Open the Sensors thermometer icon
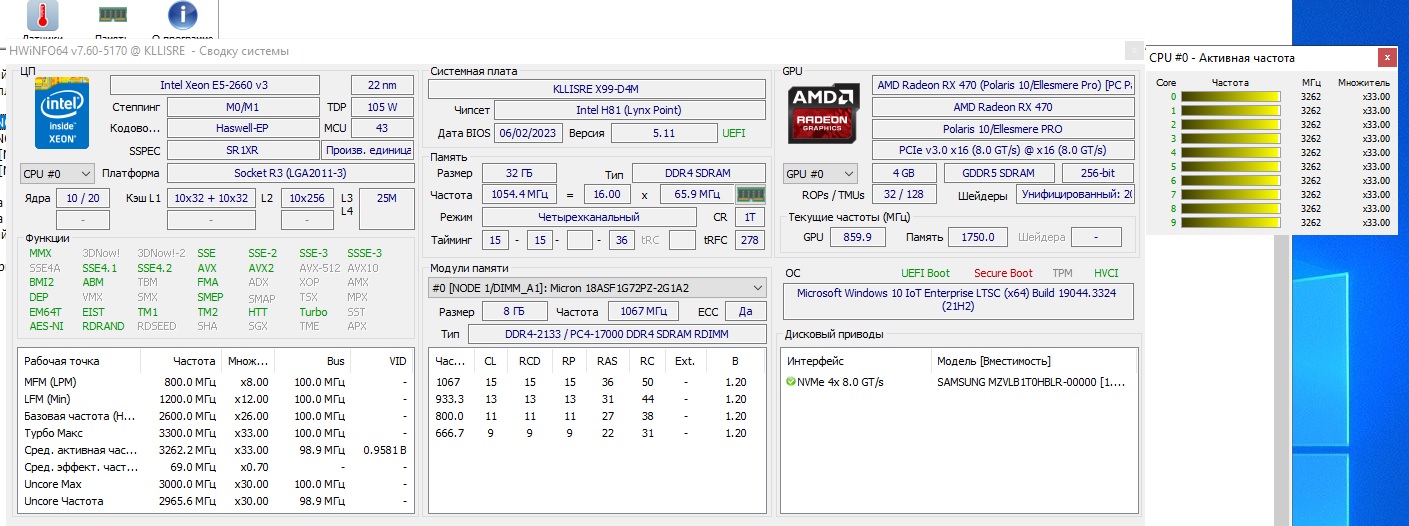 tap(42, 16)
